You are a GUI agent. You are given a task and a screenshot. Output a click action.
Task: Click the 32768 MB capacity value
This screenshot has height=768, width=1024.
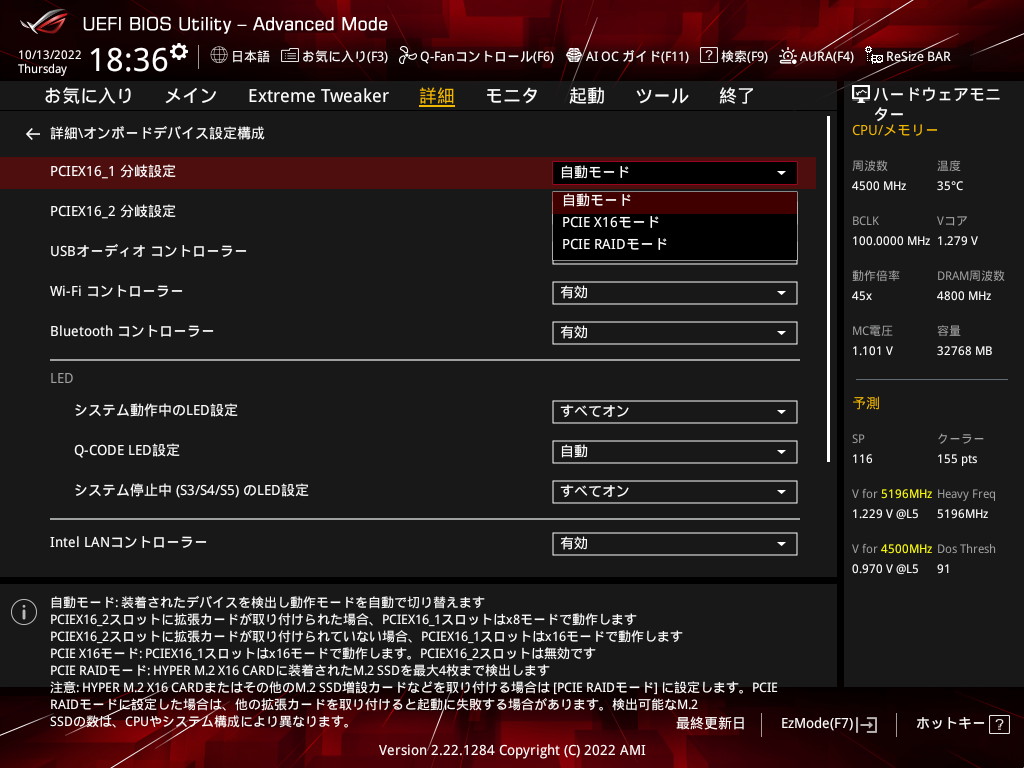pyautogui.click(x=965, y=351)
